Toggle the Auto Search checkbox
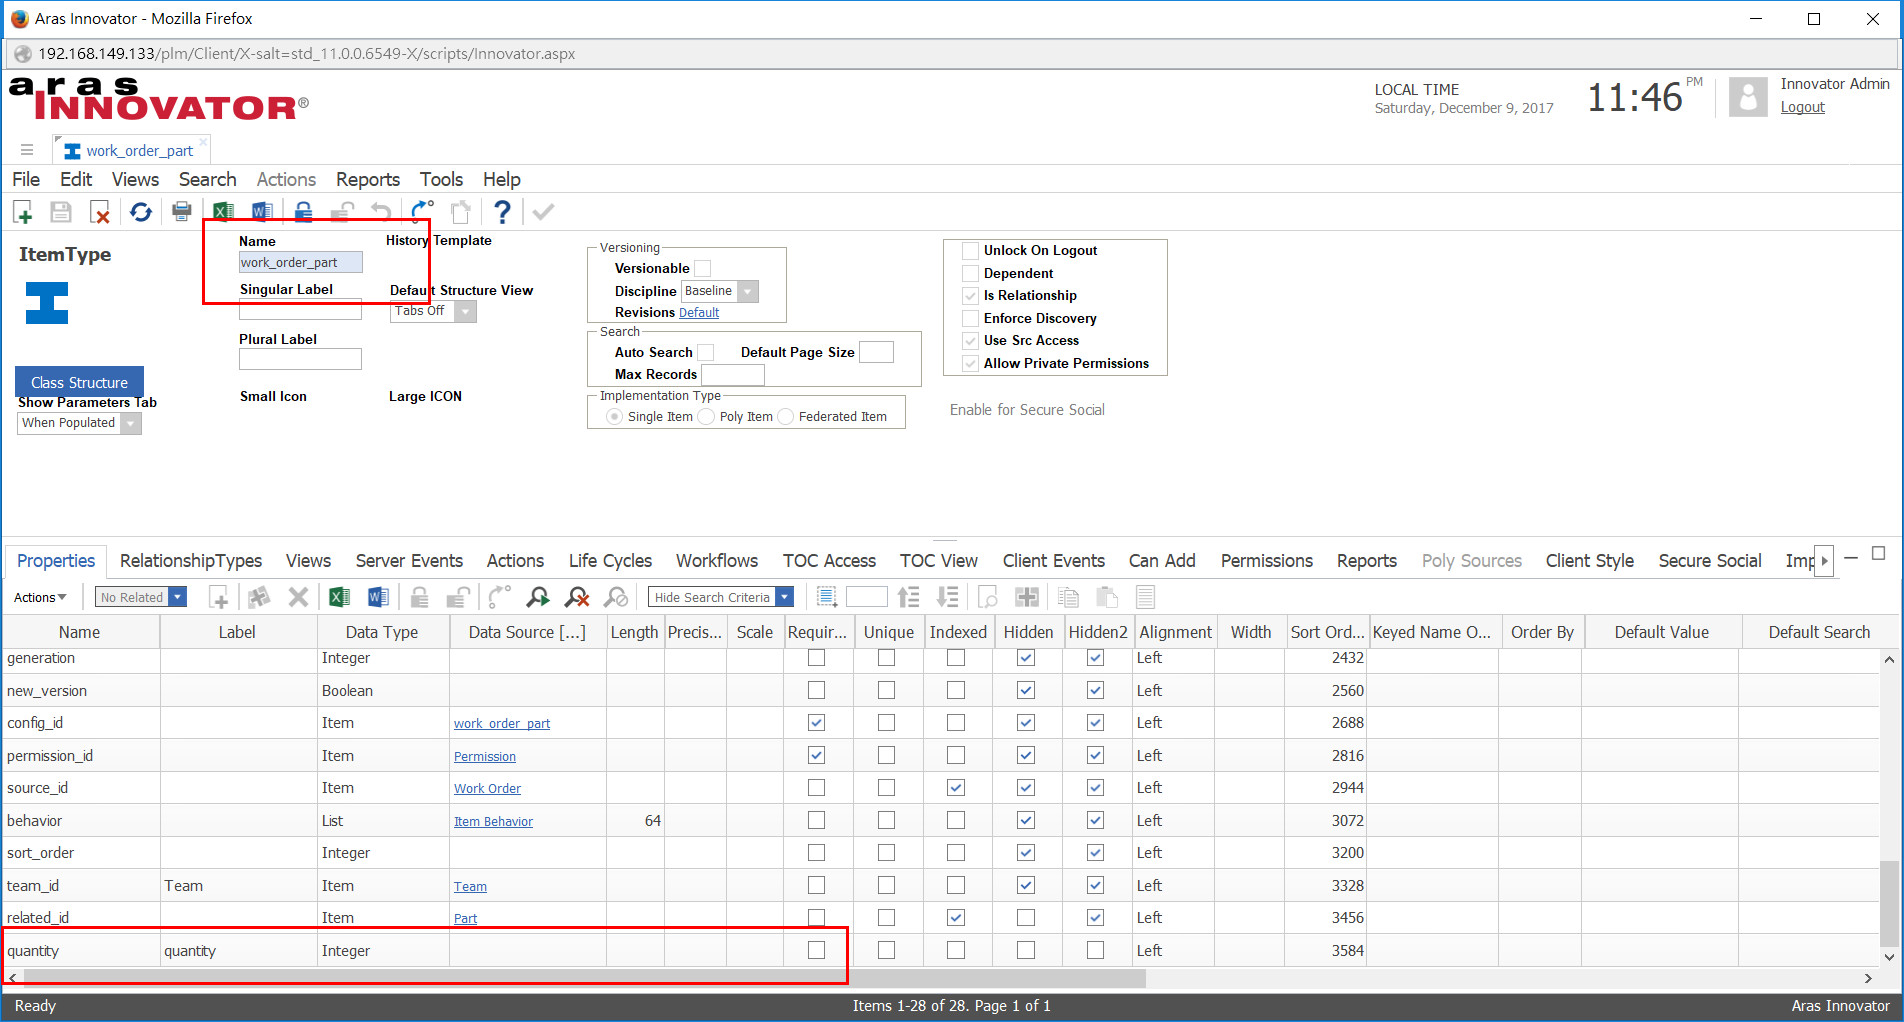This screenshot has height=1022, width=1904. tap(706, 352)
